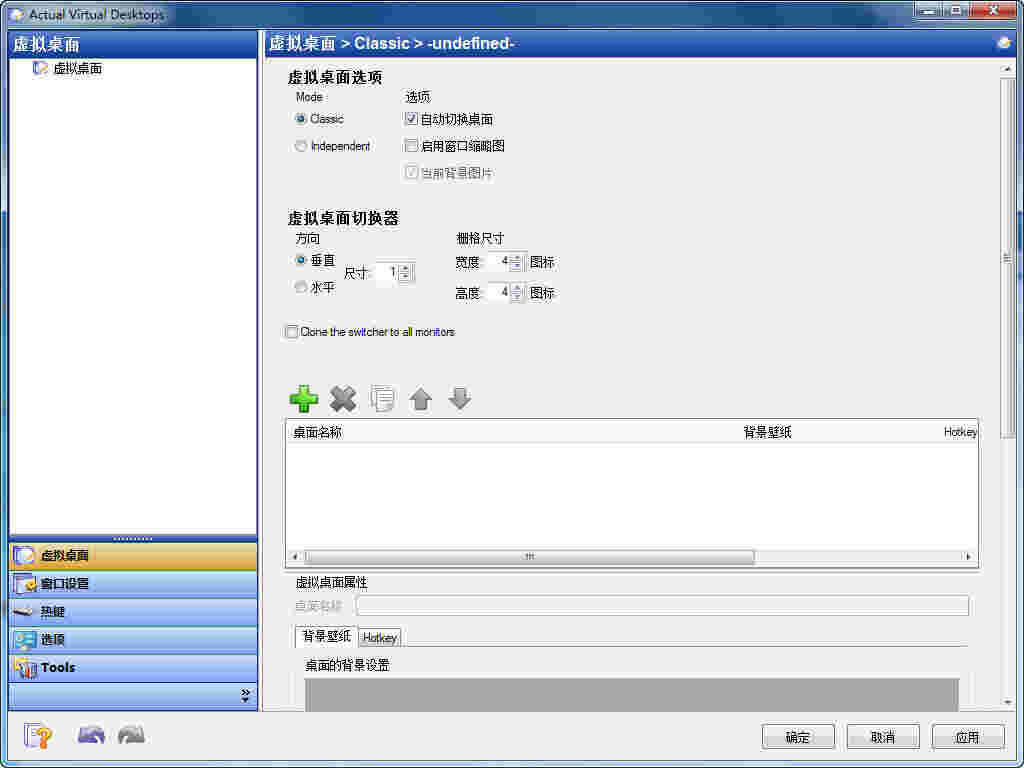The image size is (1024, 768).
Task: Click the desktop name input field
Action: (x=662, y=605)
